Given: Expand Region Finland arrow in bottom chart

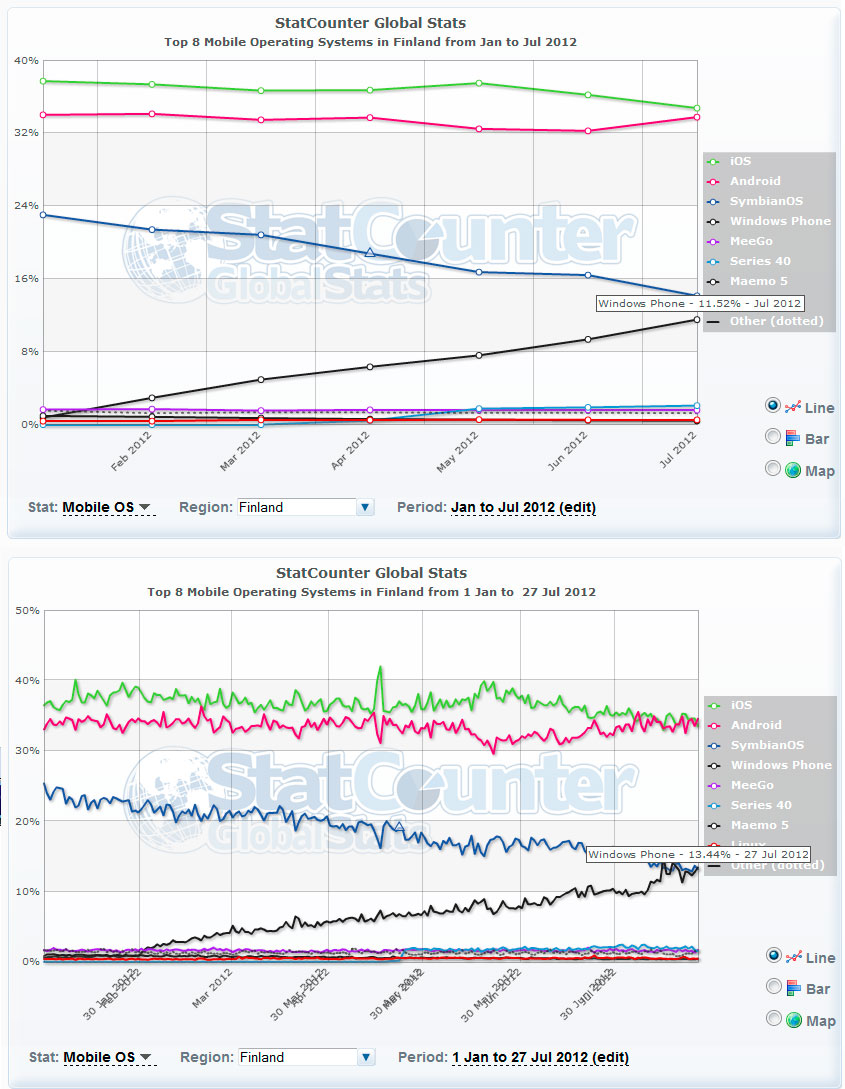Looking at the screenshot, I should pos(366,1057).
